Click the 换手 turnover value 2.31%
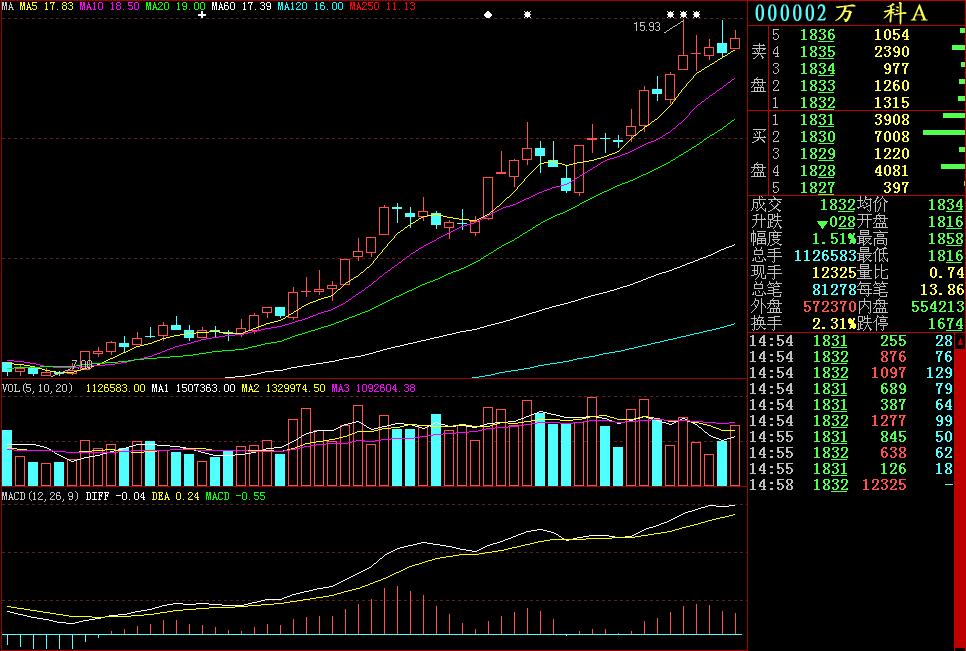Screen dimensions: 966x651 834,323
